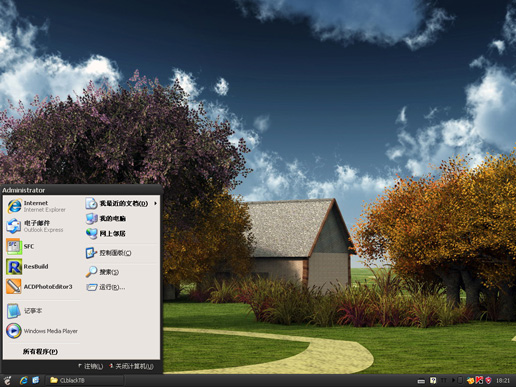
Task: Click the help question-mark tray icon
Action: [433, 380]
